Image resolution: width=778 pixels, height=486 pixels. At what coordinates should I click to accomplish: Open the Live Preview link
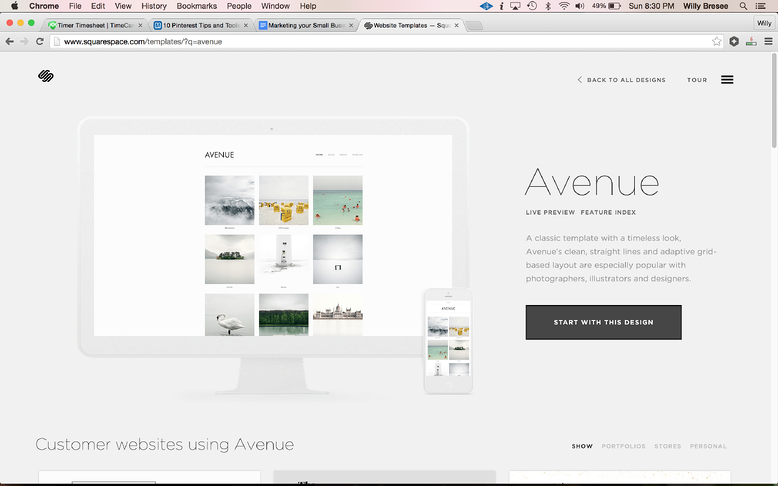[550, 212]
